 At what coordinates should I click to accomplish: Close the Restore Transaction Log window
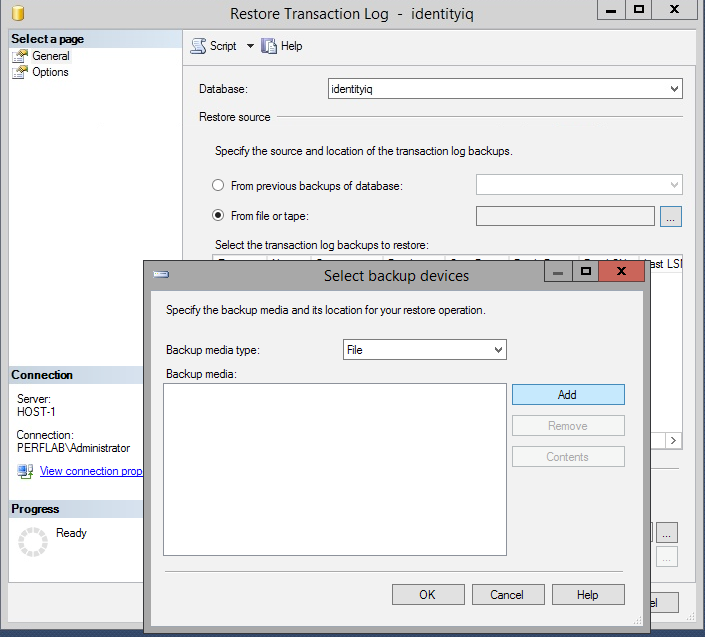tap(674, 10)
